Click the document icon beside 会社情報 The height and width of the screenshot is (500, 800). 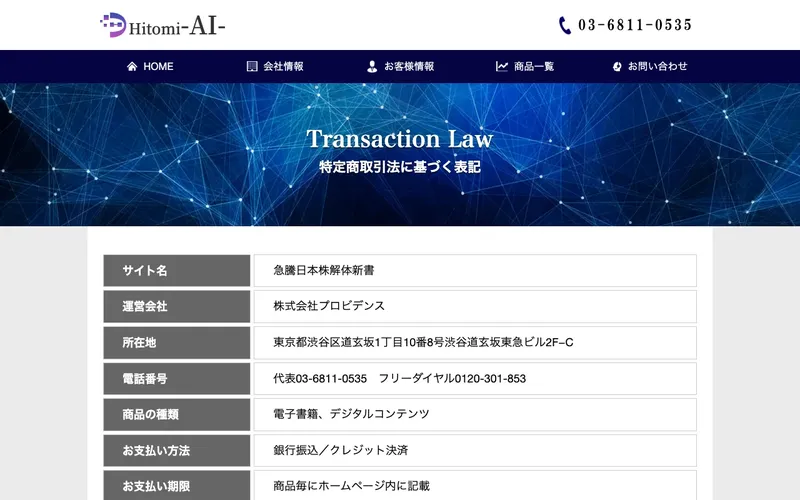[252, 66]
